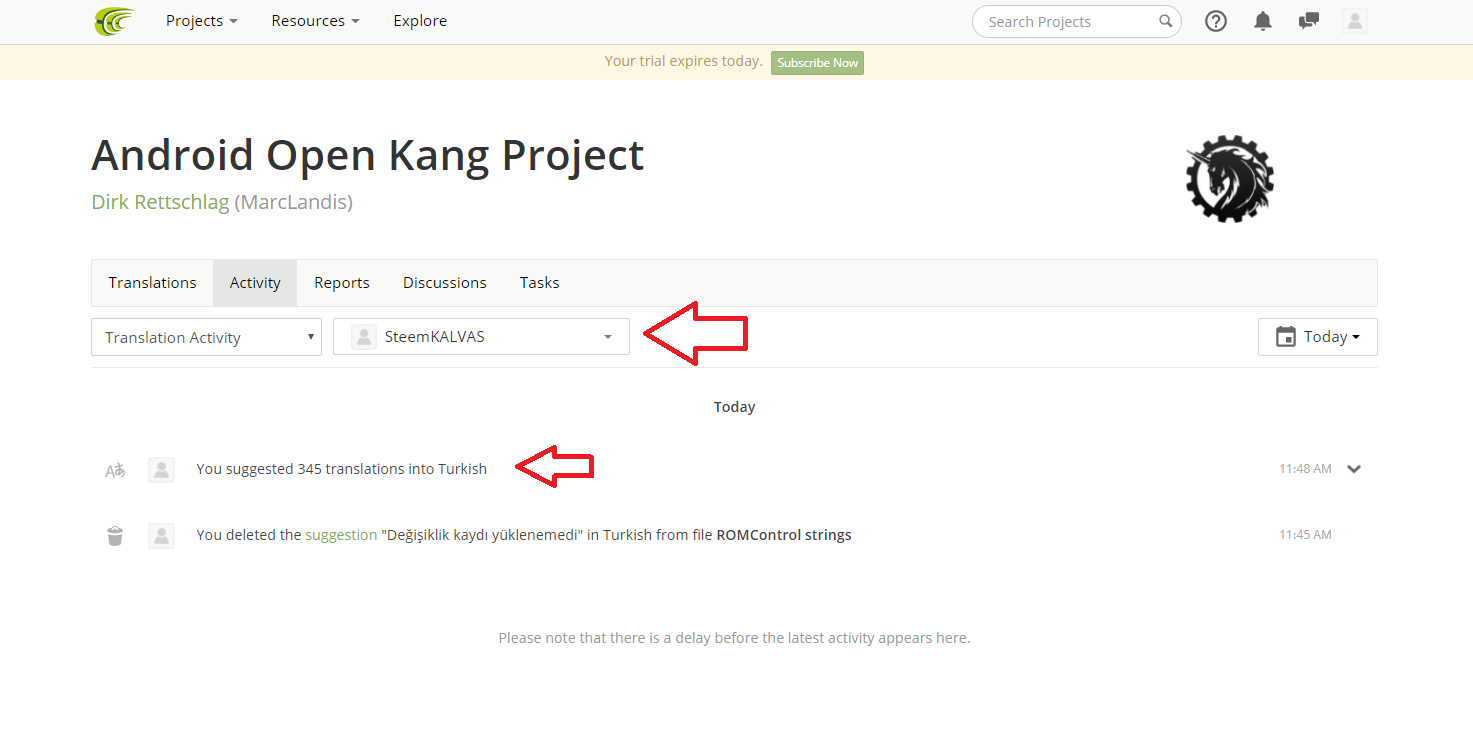Screen dimensions: 1473x735
Task: Click the 'Your trial expires today.' notice
Action: click(x=683, y=61)
